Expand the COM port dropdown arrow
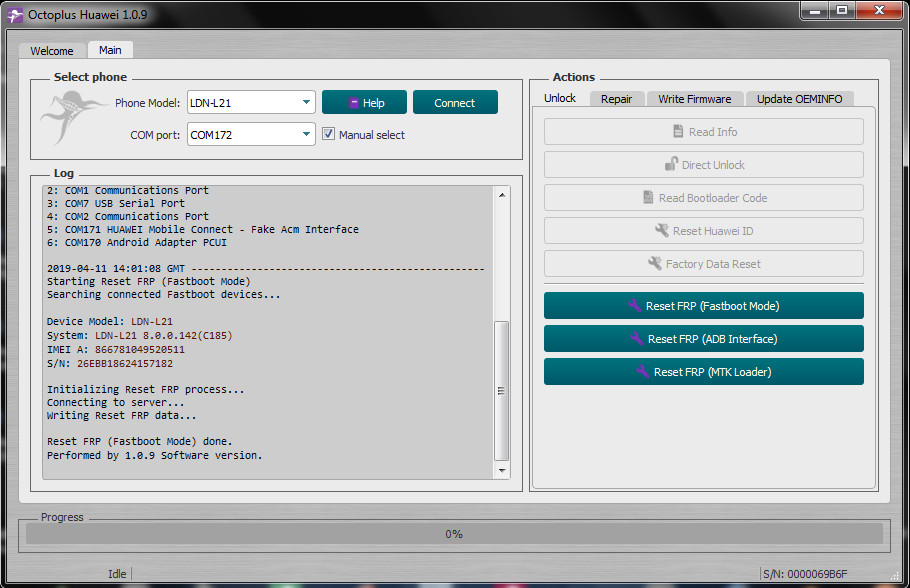The width and height of the screenshot is (910, 588). click(306, 134)
